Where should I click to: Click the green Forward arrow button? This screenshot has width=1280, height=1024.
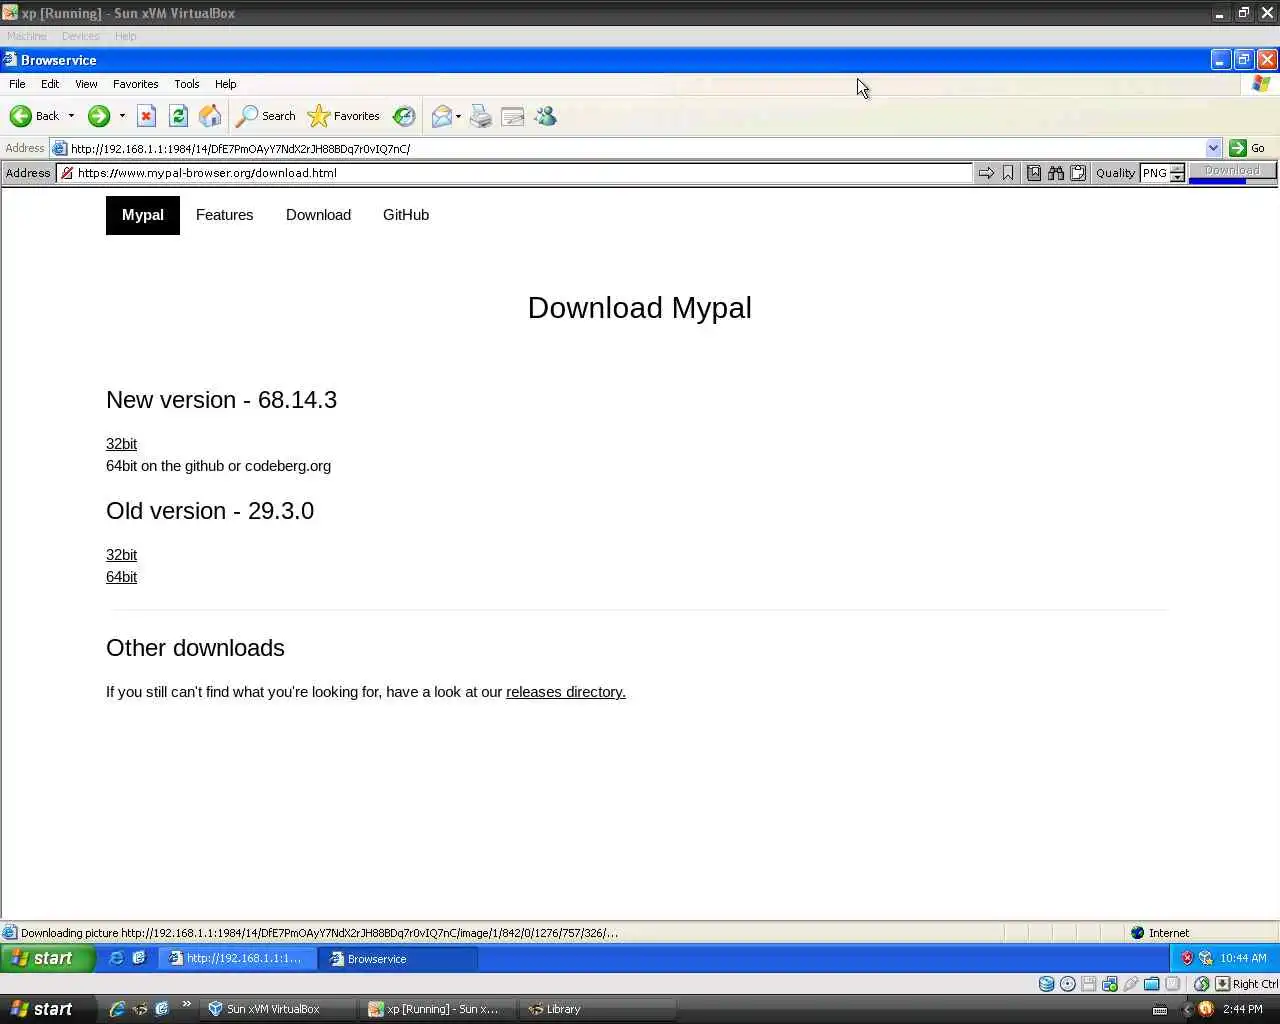coord(98,116)
